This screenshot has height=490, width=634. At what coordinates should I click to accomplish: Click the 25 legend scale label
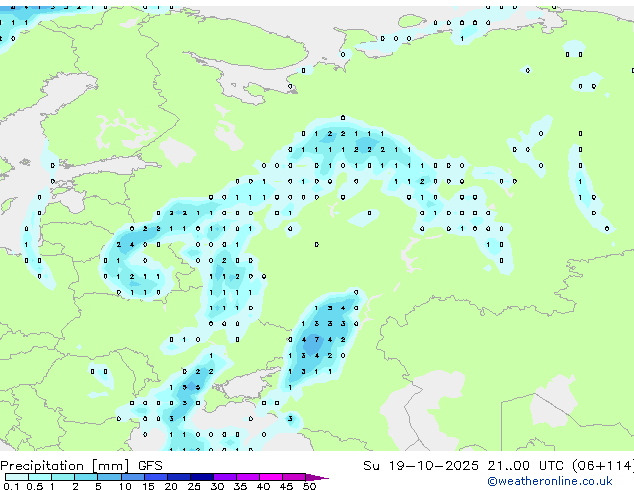click(x=194, y=486)
